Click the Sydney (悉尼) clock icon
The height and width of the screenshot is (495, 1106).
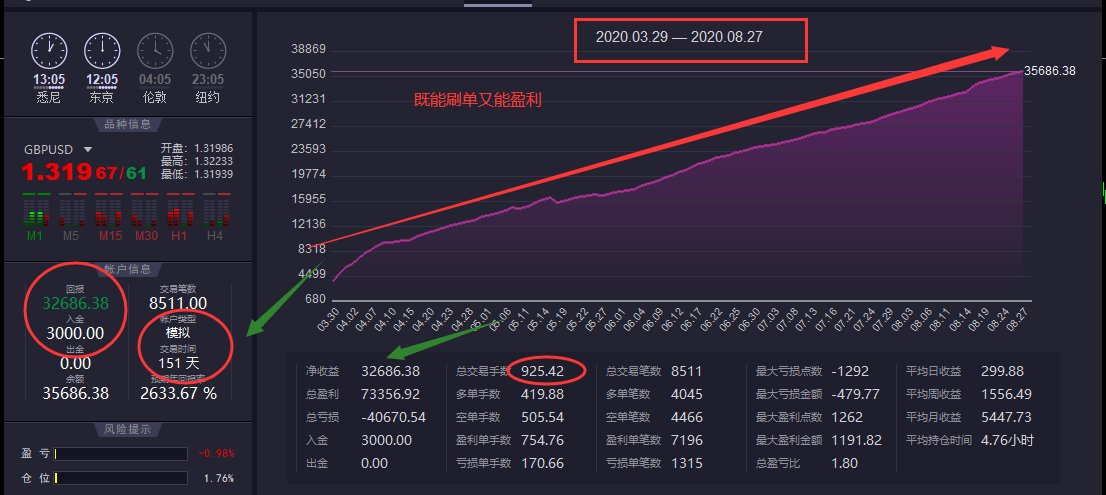[48, 50]
